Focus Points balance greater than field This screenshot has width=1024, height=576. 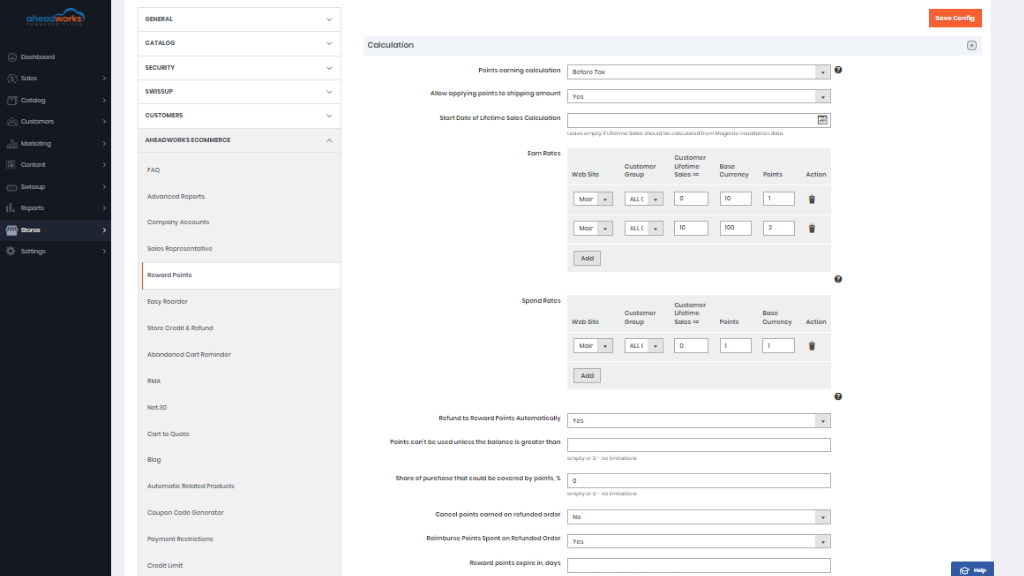coord(699,445)
